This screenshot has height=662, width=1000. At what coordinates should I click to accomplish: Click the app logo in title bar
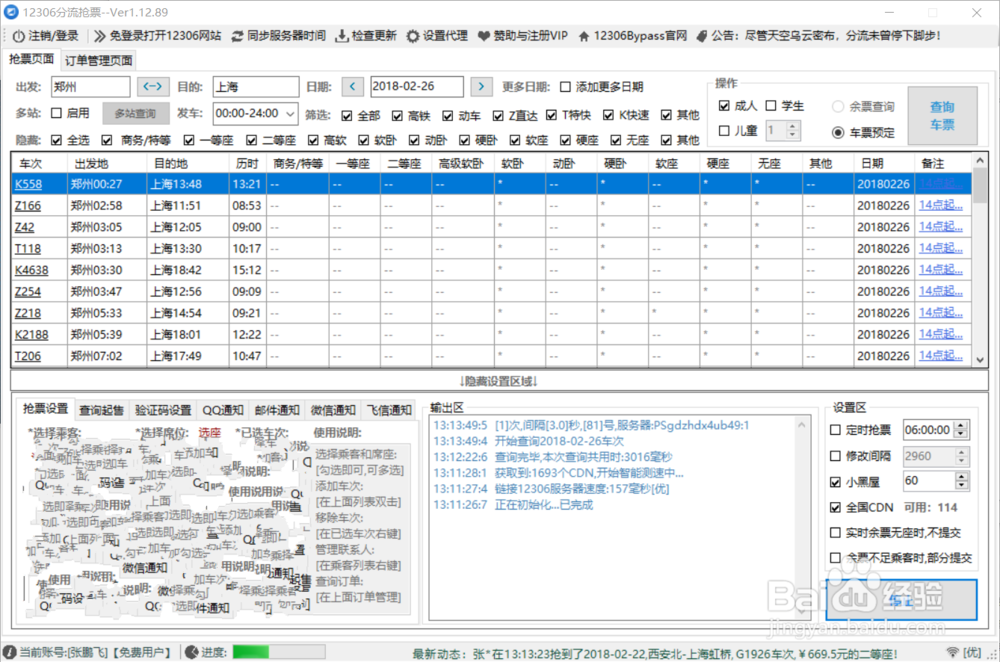click(11, 12)
